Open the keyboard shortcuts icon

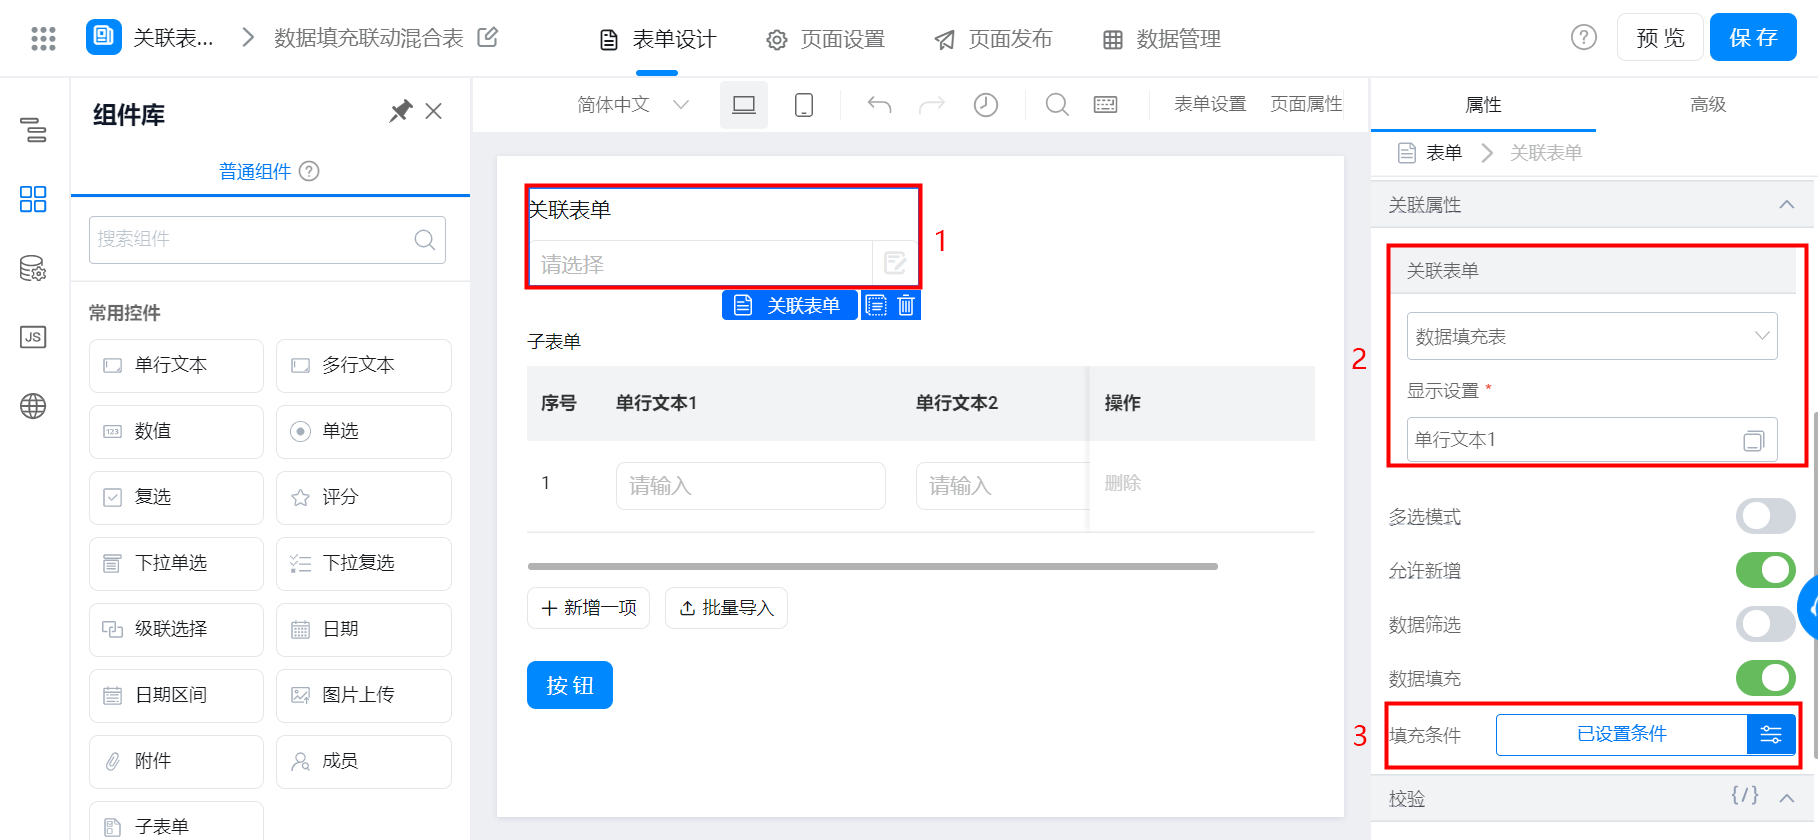(1106, 105)
